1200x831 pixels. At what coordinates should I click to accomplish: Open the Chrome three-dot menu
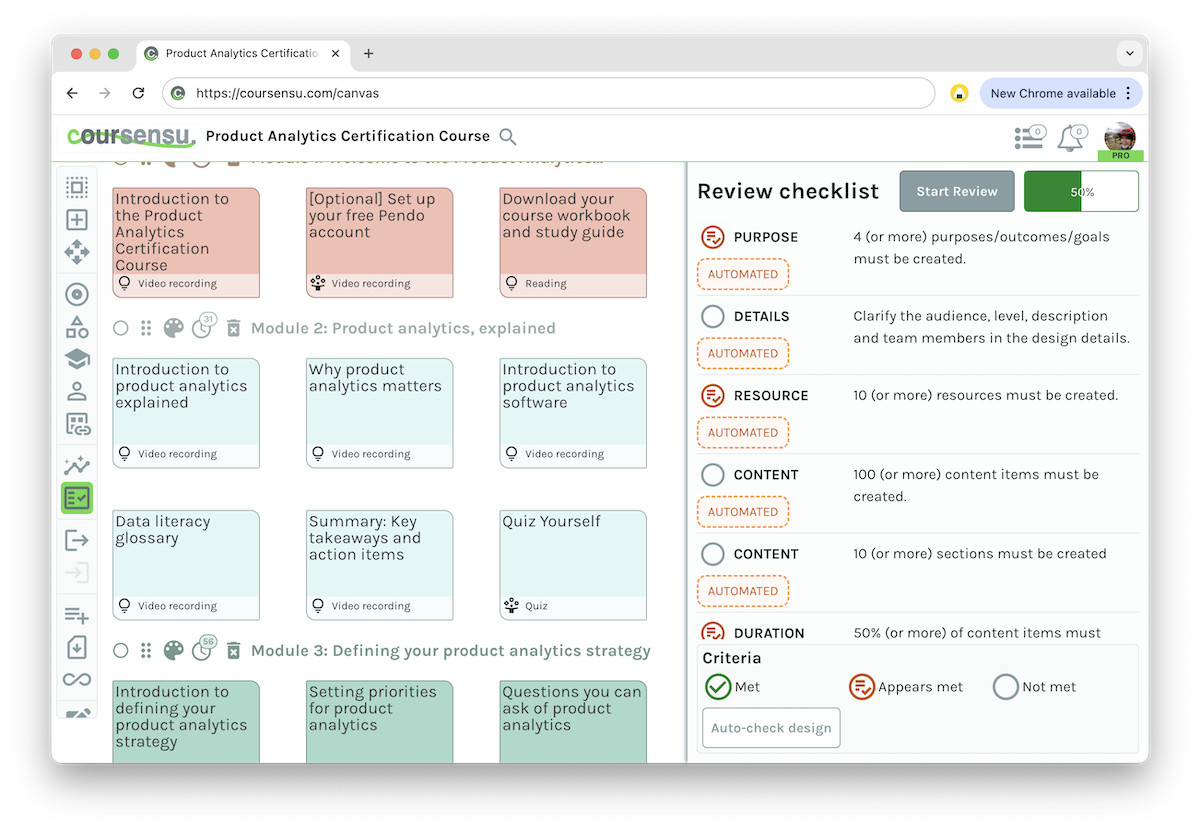pyautogui.click(x=1128, y=93)
